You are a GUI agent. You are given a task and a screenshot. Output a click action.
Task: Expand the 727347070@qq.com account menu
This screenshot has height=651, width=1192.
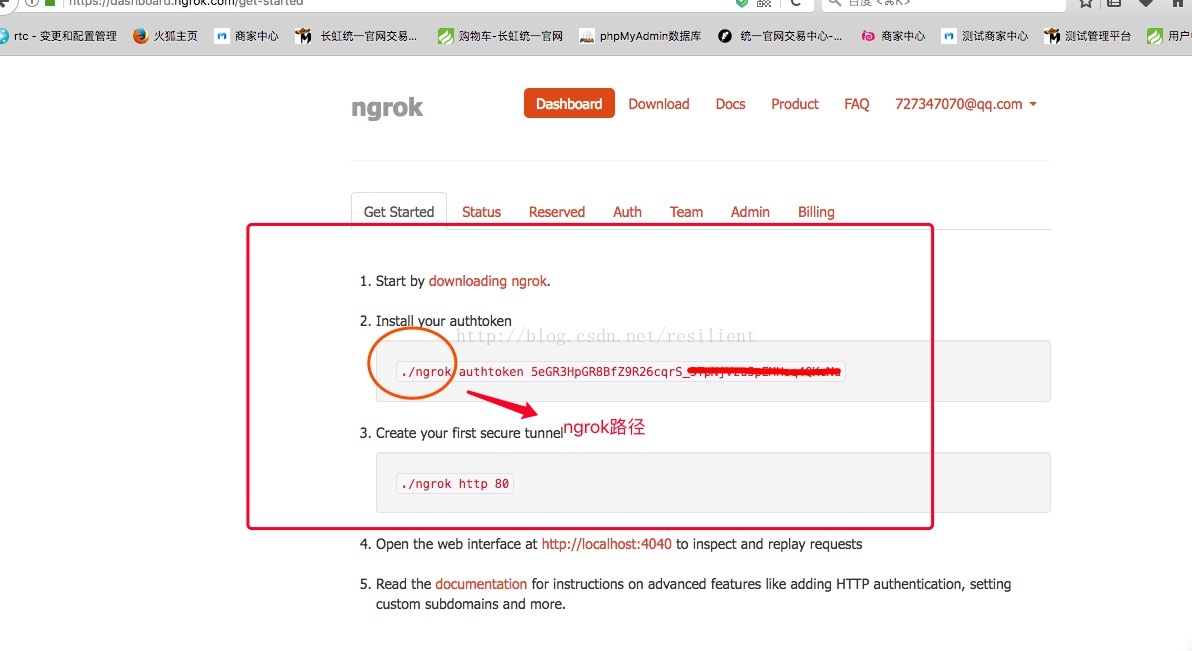click(x=965, y=104)
